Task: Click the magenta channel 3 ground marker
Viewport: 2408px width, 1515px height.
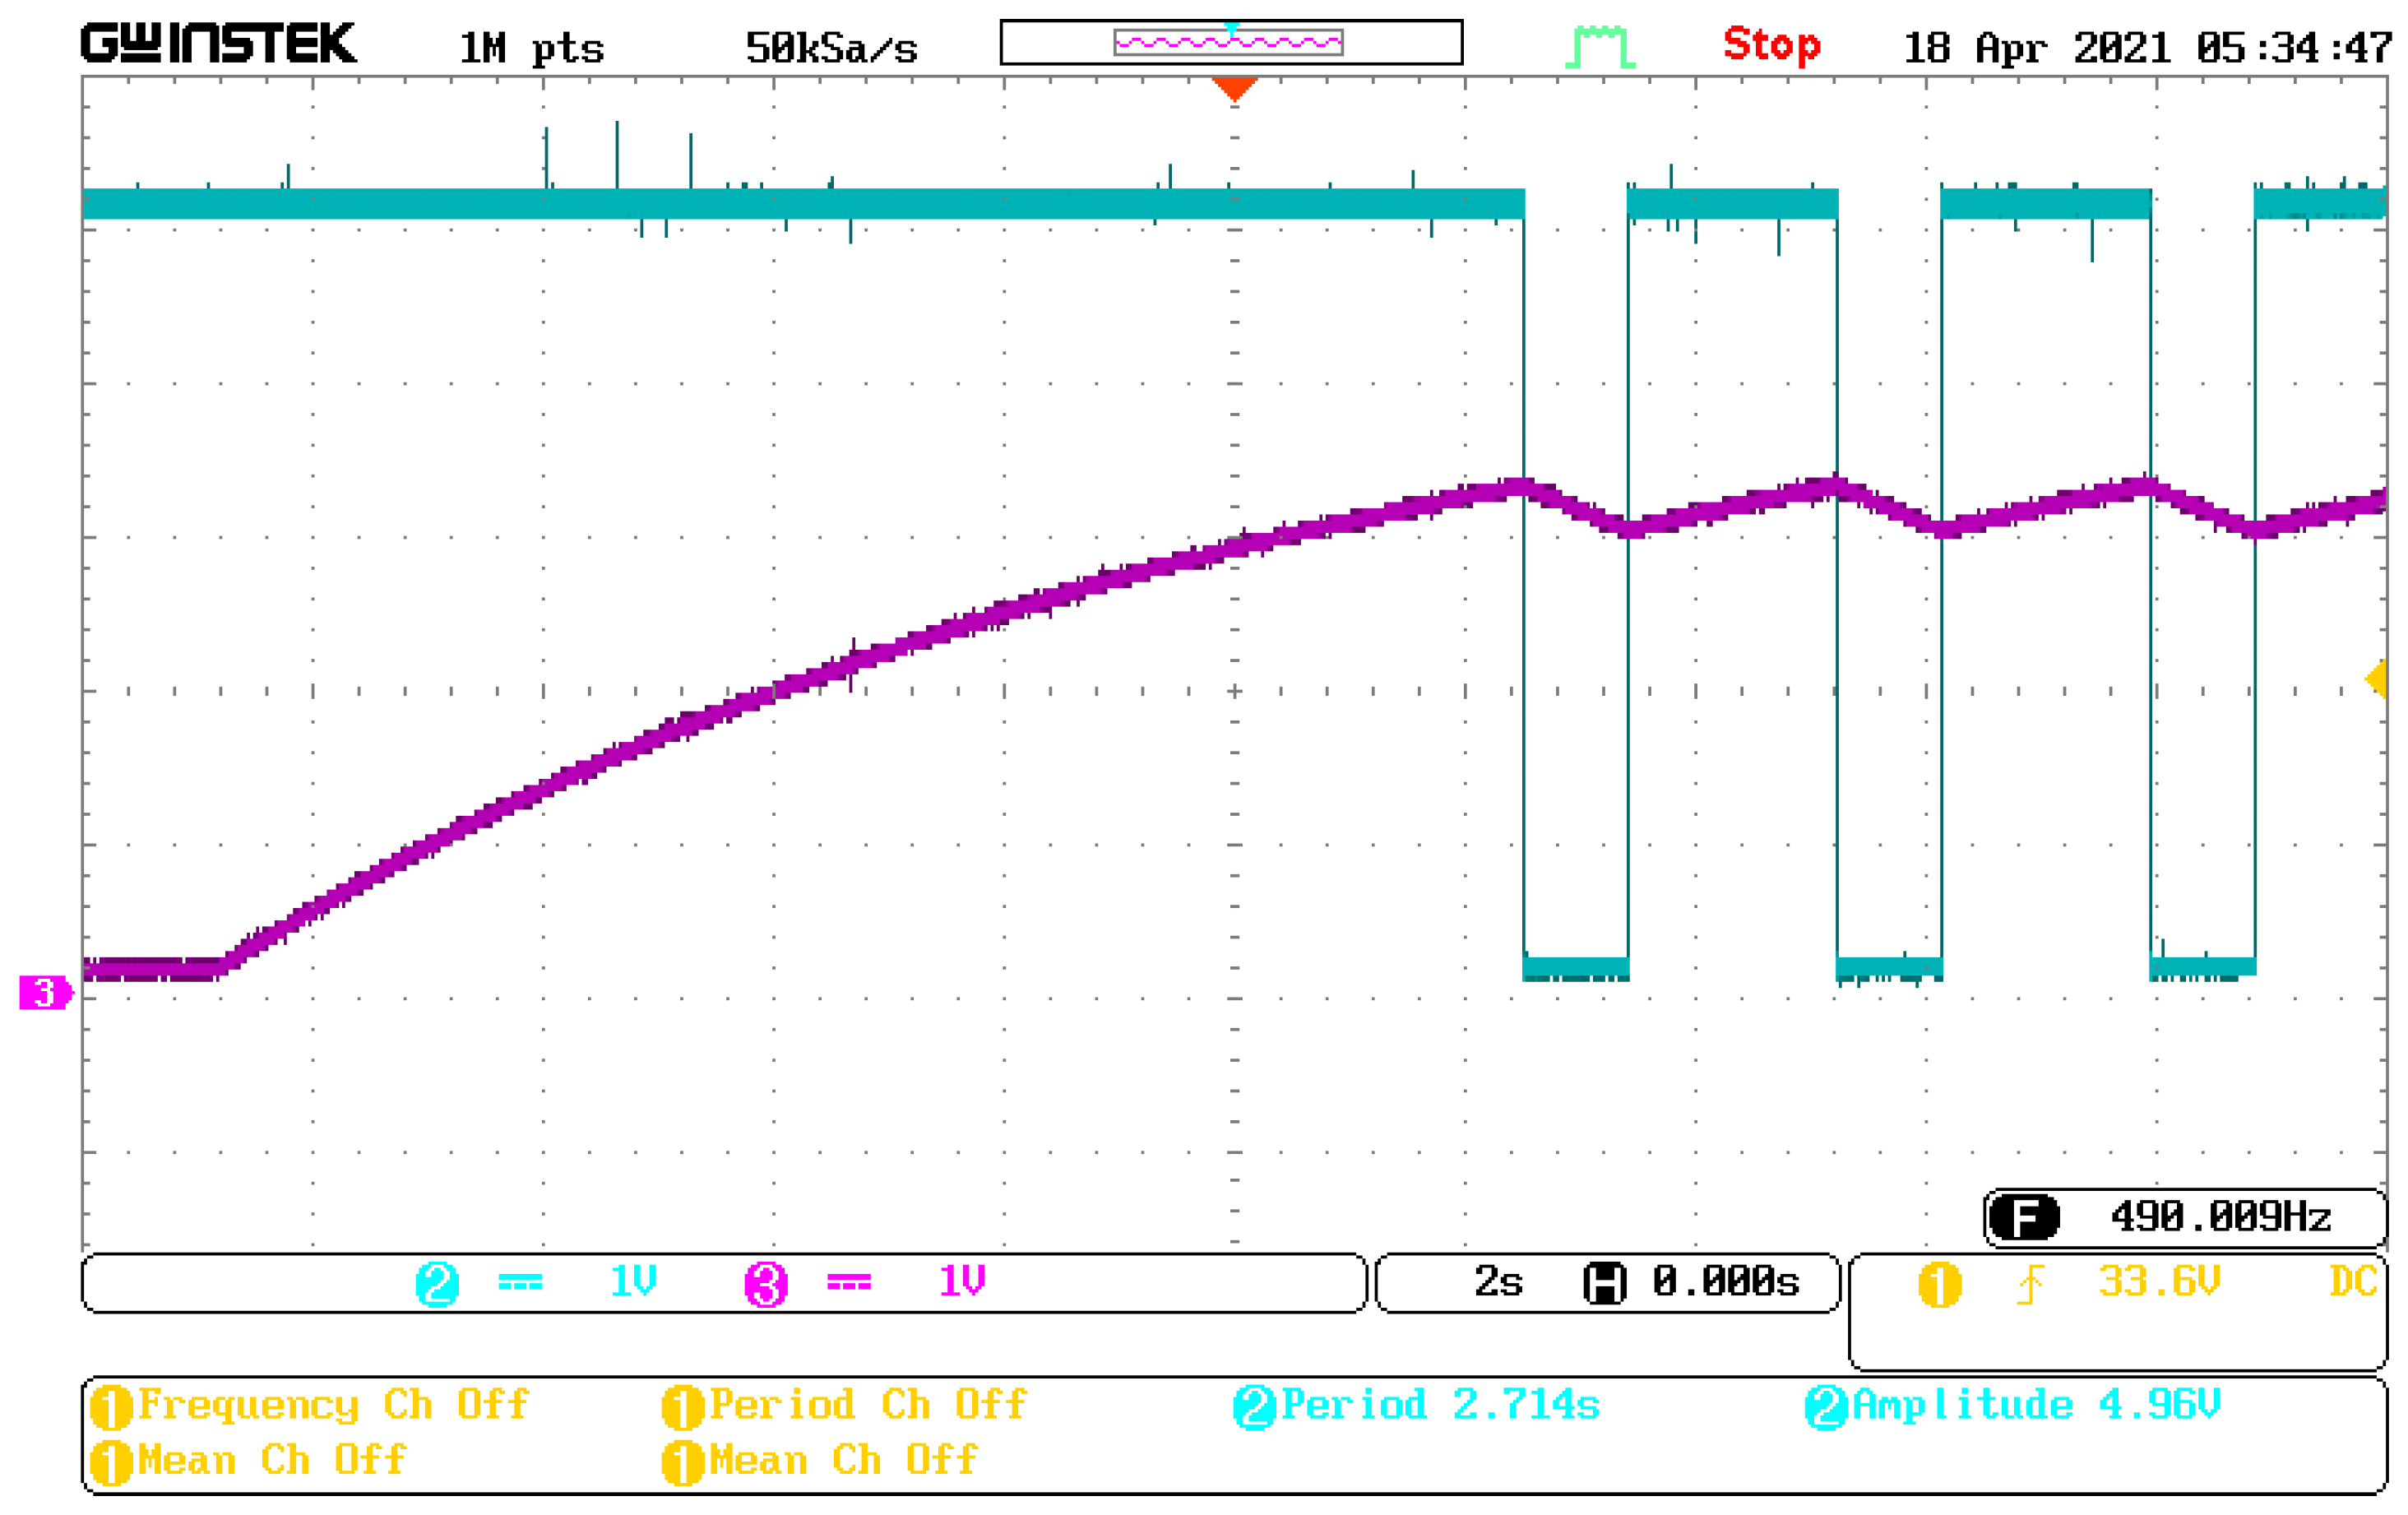Action: click(x=45, y=993)
